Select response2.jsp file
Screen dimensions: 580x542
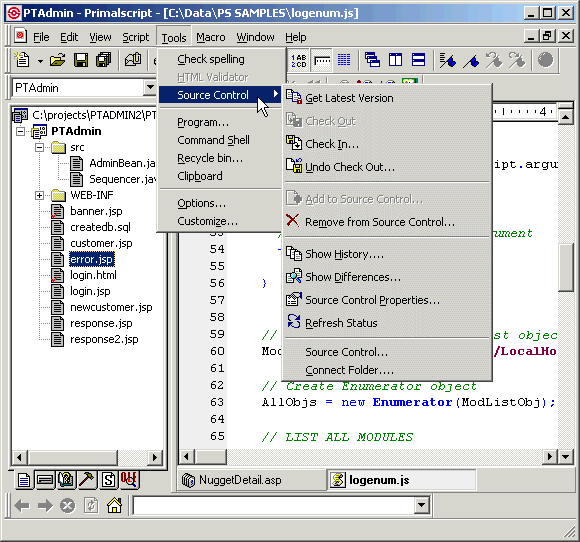click(x=104, y=339)
